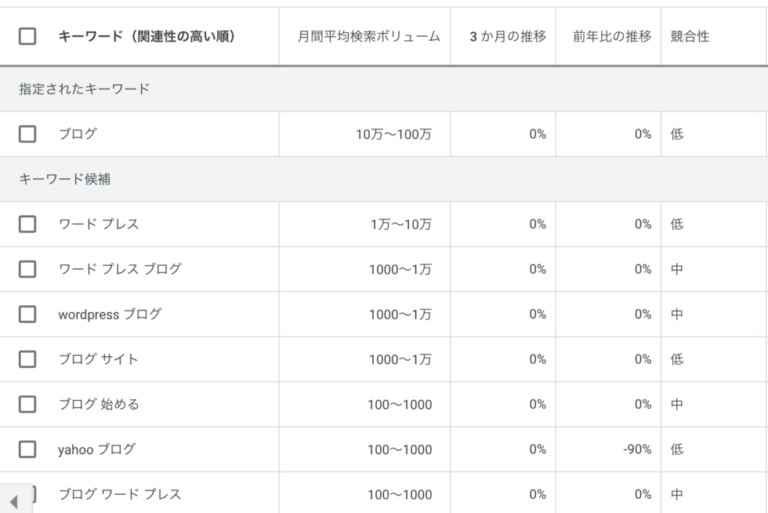
Task: Select the yahoo ブログ checkbox
Action: tap(28, 449)
